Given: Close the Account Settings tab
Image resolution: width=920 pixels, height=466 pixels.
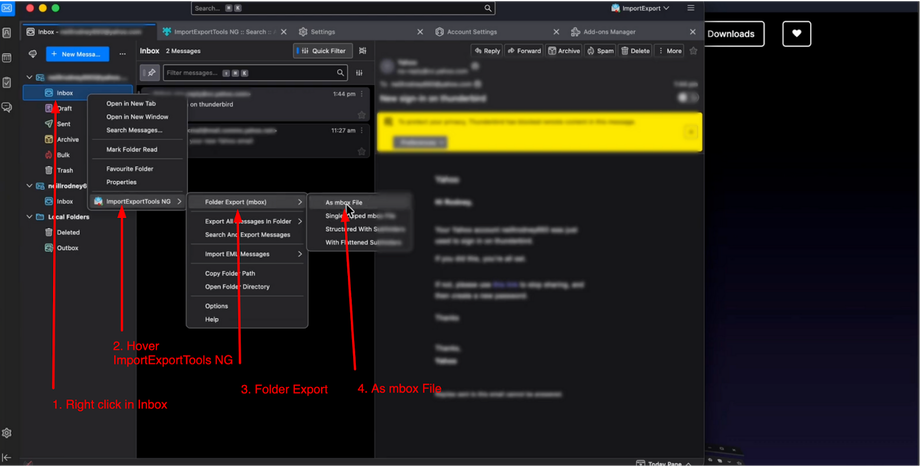Looking at the screenshot, I should click(556, 32).
